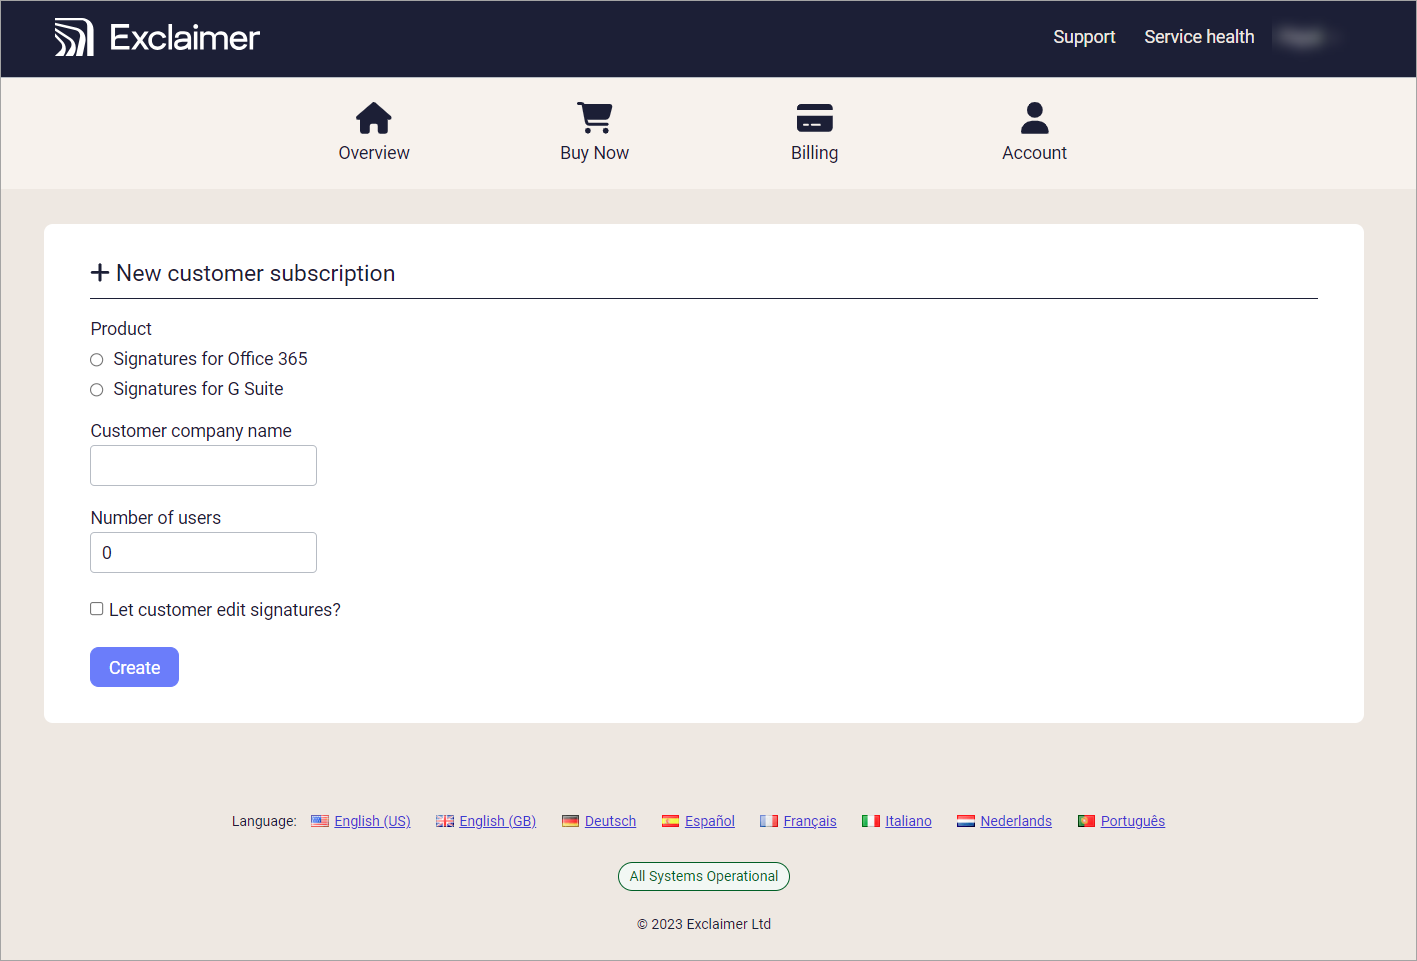Viewport: 1417px width, 961px height.
Task: Open the Support menu item
Action: [x=1084, y=37]
